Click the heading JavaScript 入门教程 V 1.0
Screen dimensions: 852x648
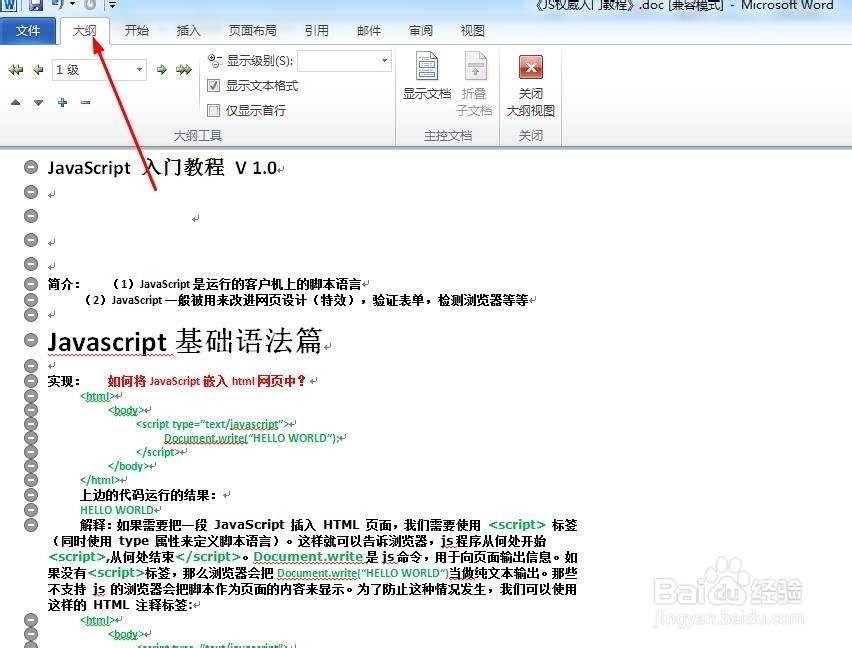[162, 167]
